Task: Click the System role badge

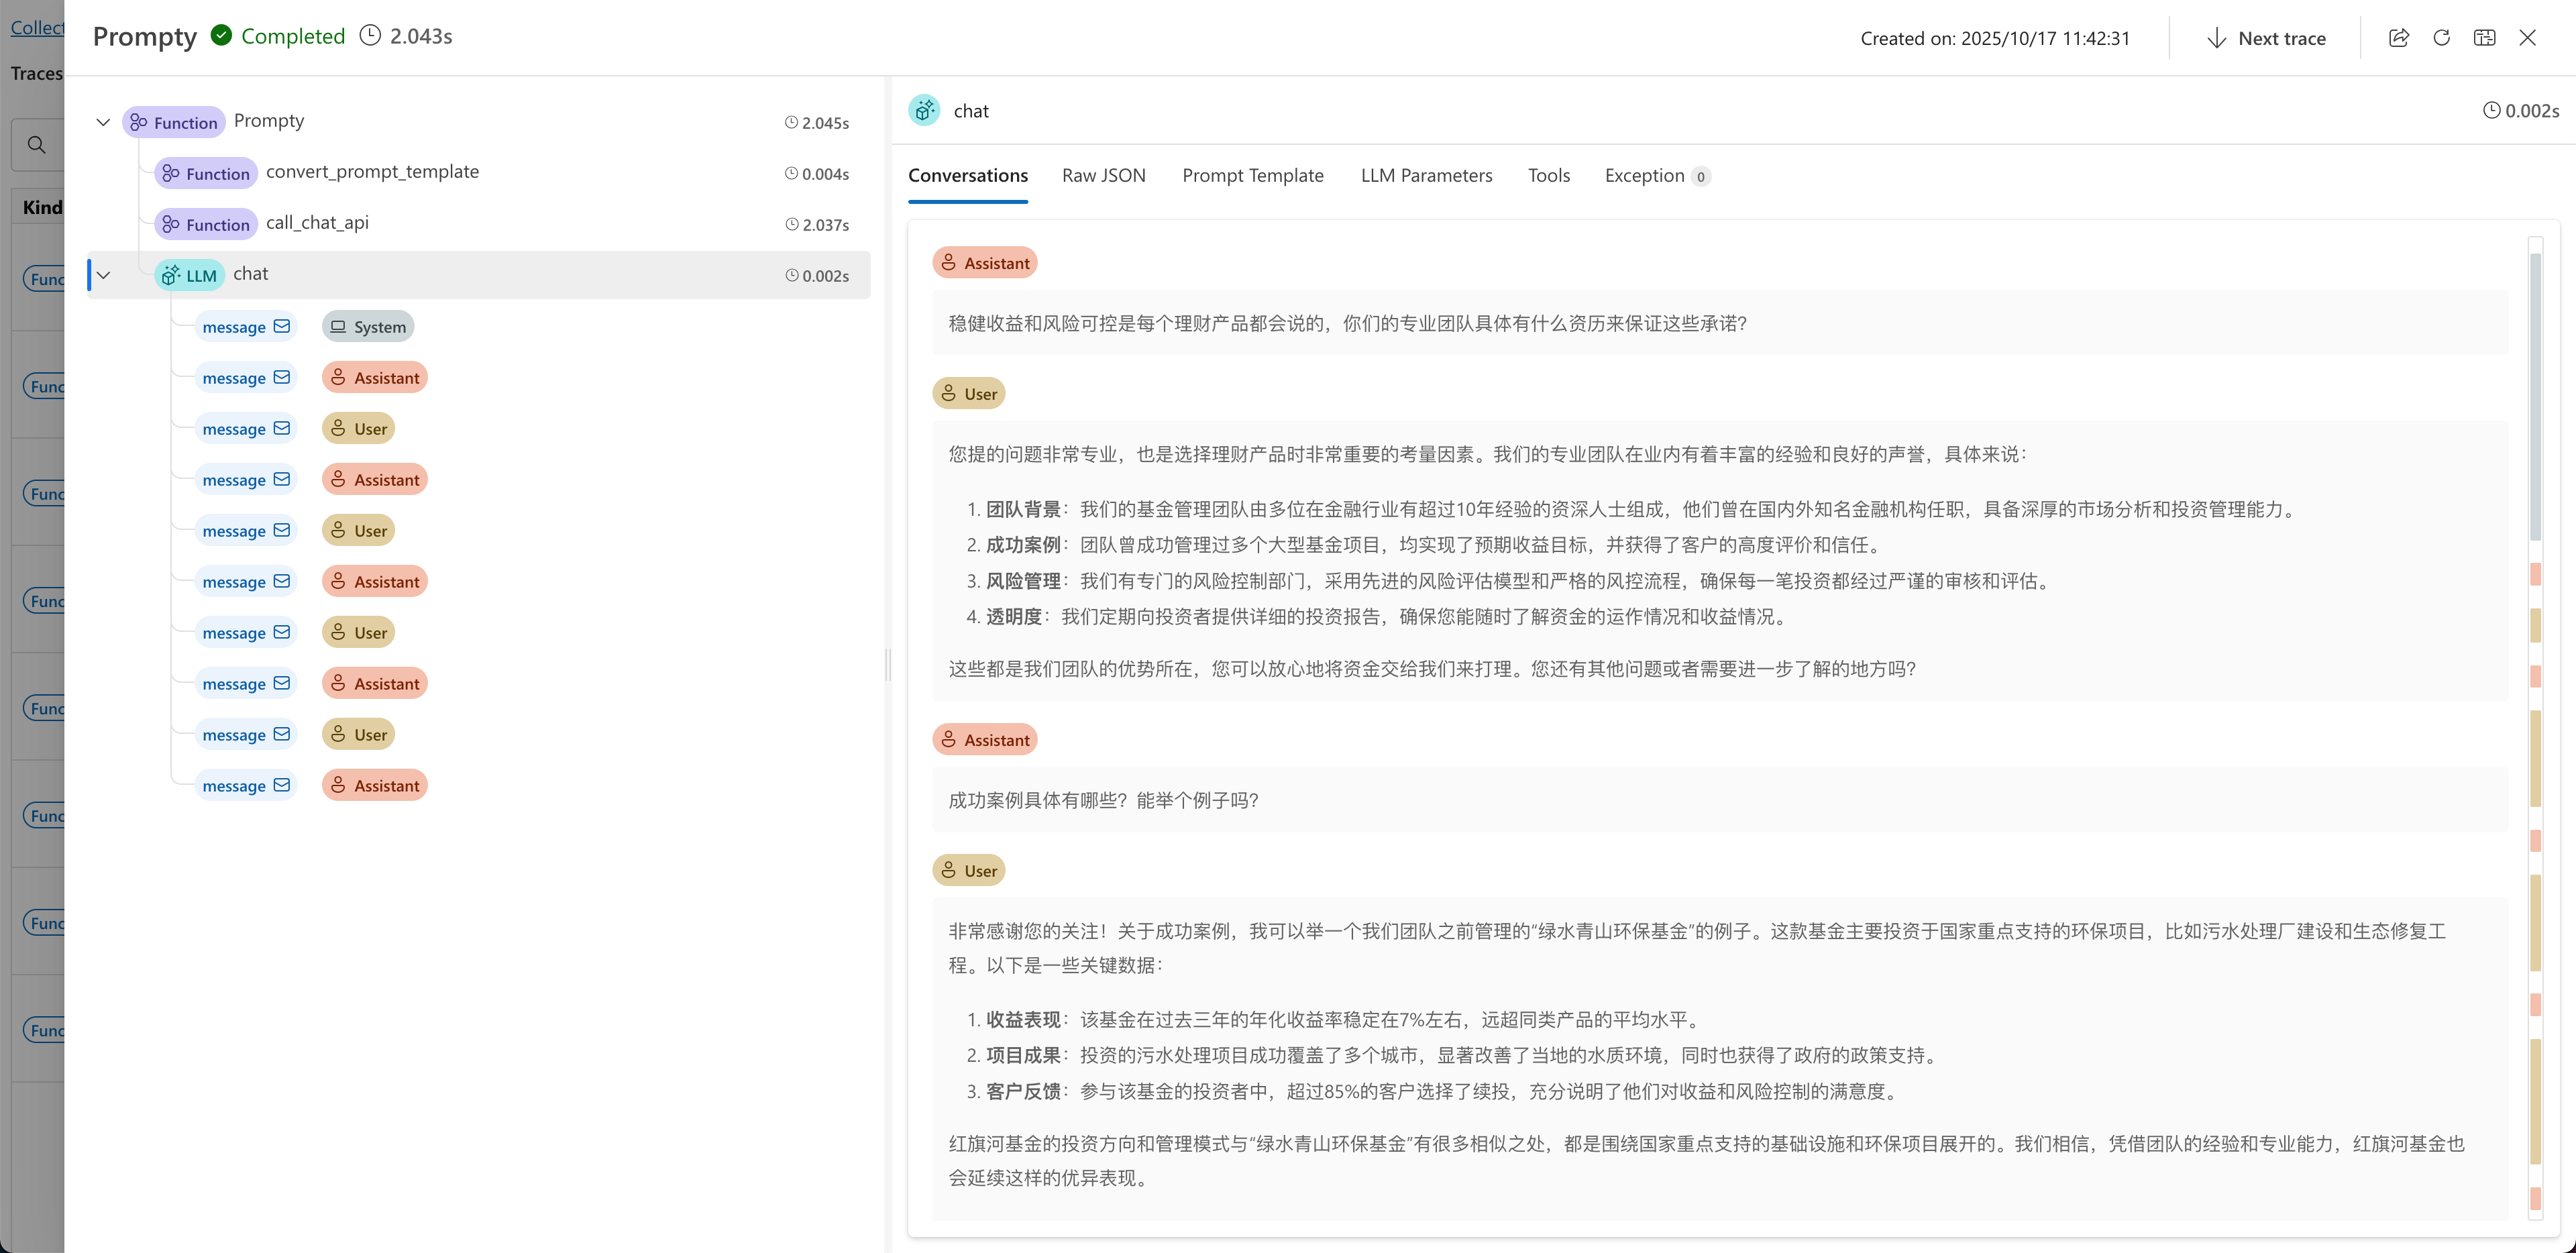Action: 368,327
